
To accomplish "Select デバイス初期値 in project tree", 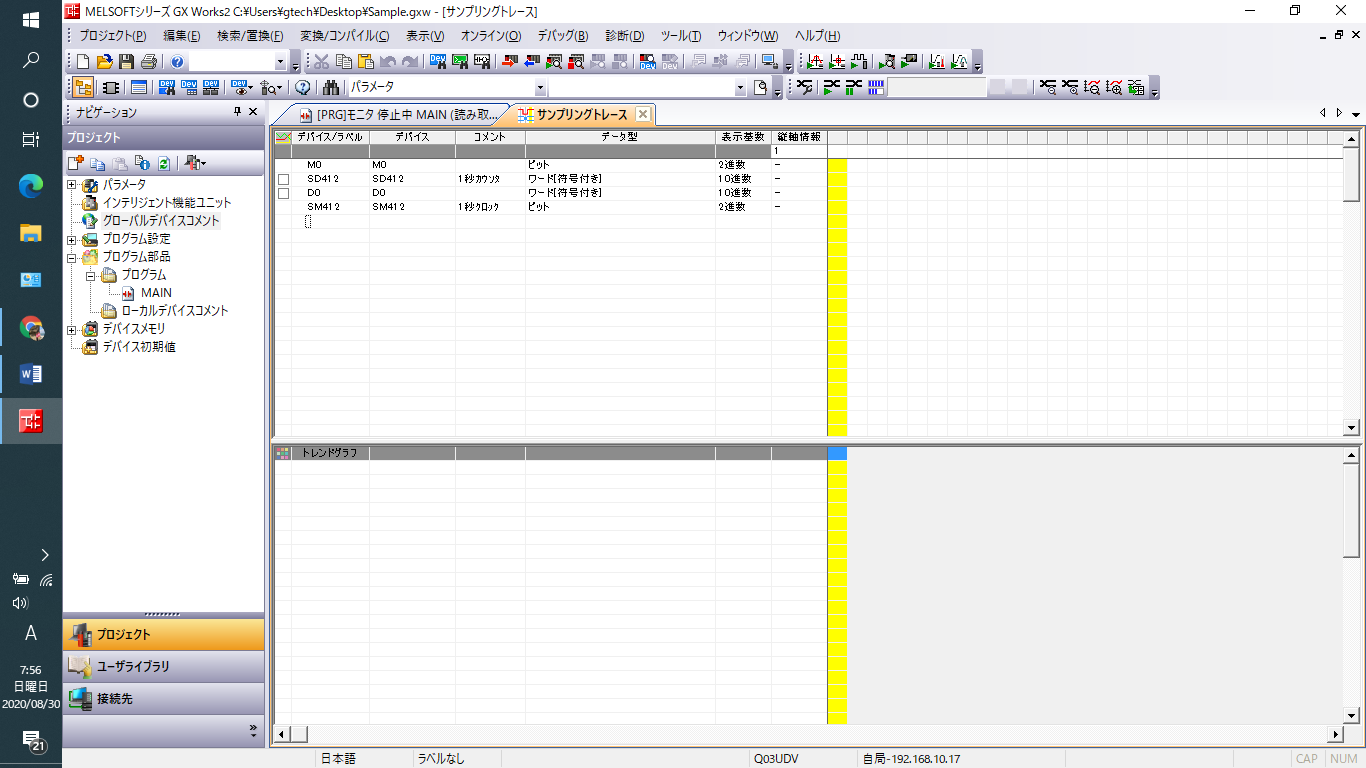I will click(x=139, y=347).
